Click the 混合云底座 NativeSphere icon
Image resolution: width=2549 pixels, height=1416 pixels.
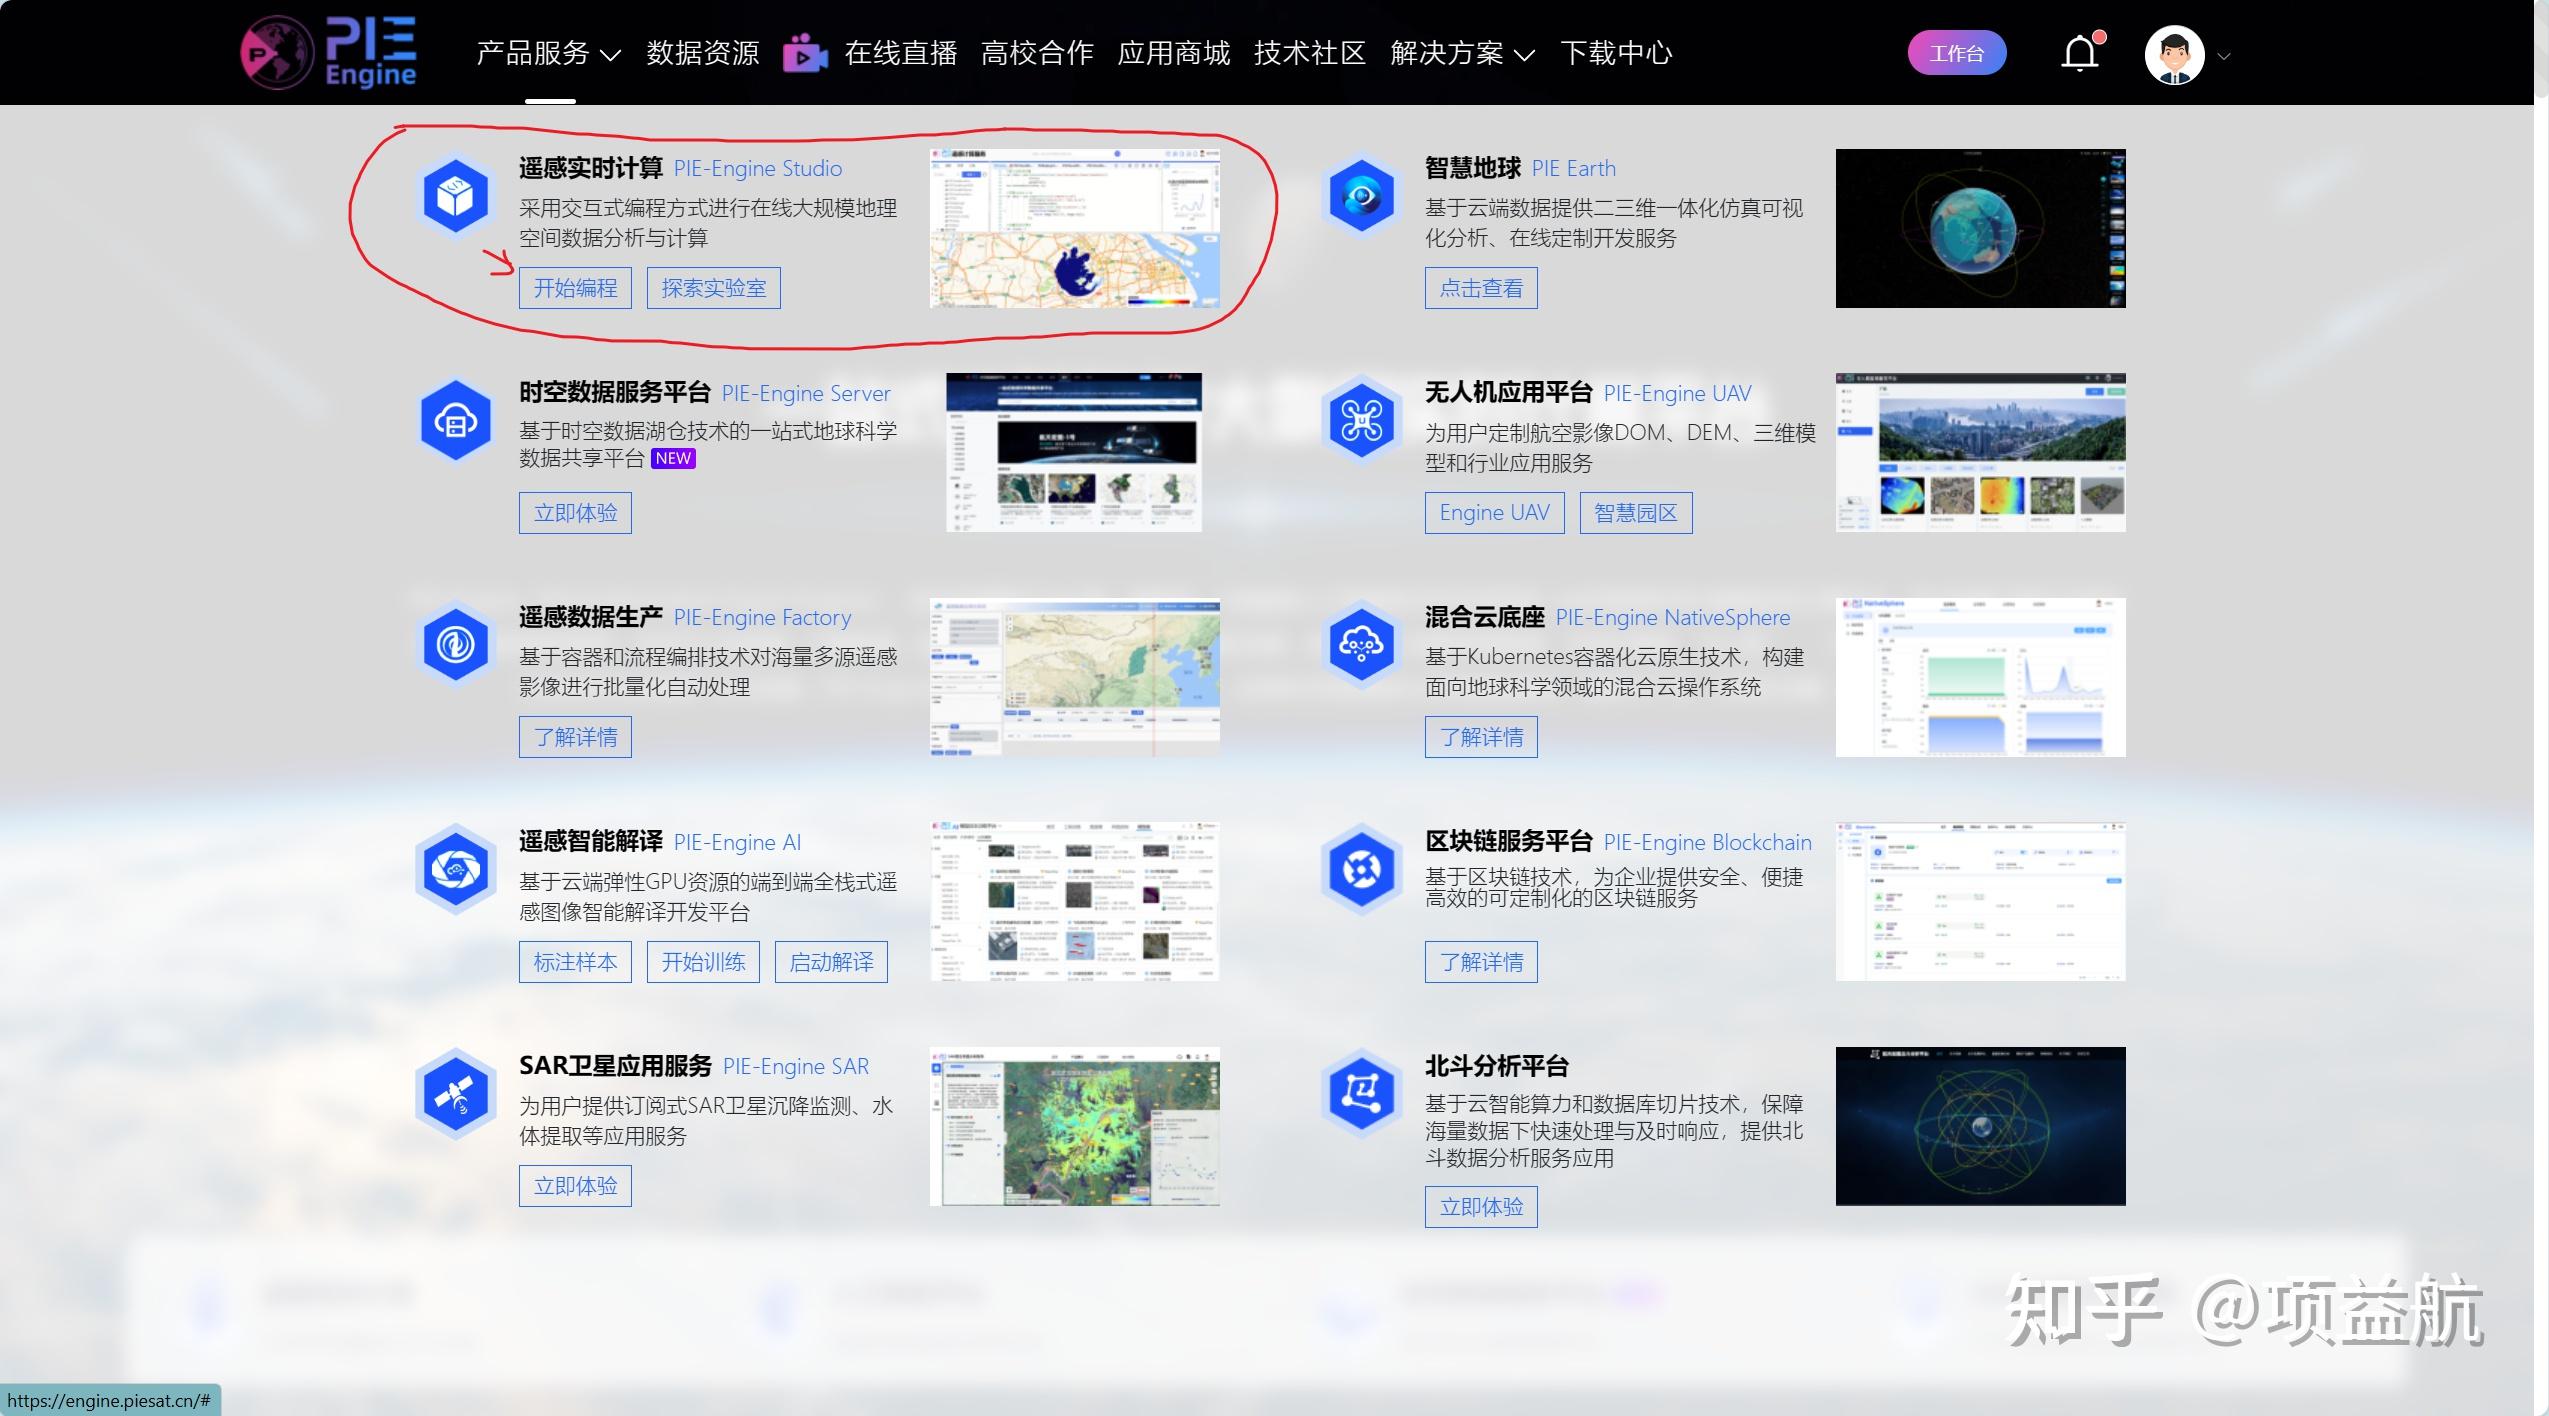point(1360,644)
